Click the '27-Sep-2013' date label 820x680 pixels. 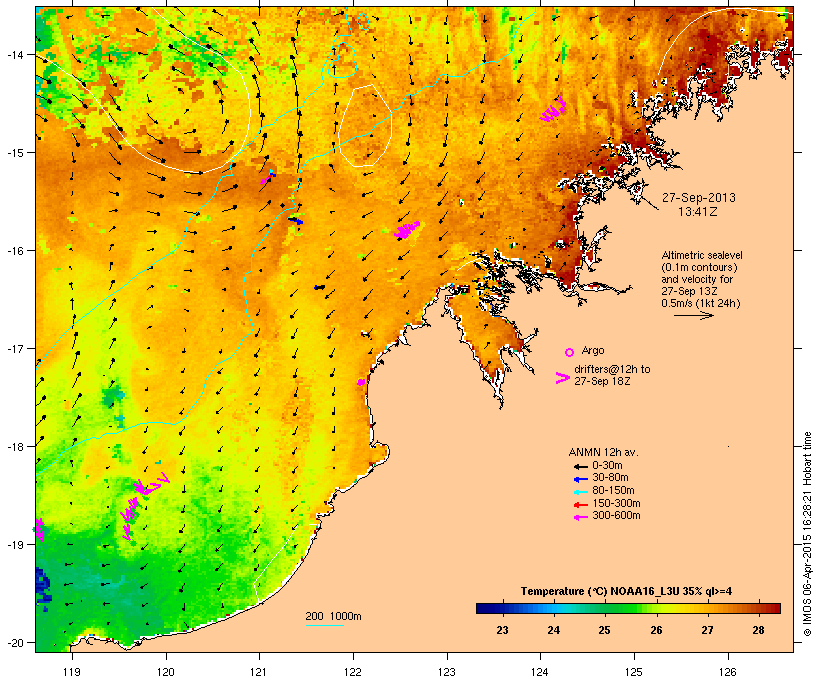tap(699, 198)
